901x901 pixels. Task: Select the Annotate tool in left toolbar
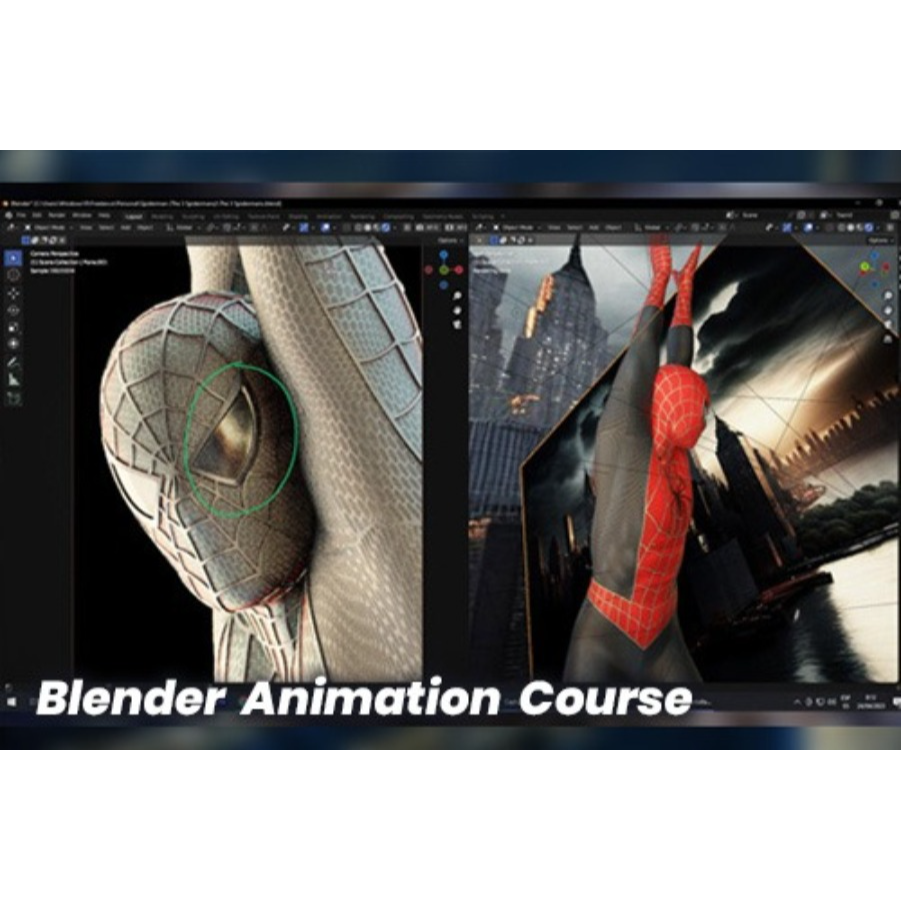click(x=13, y=363)
